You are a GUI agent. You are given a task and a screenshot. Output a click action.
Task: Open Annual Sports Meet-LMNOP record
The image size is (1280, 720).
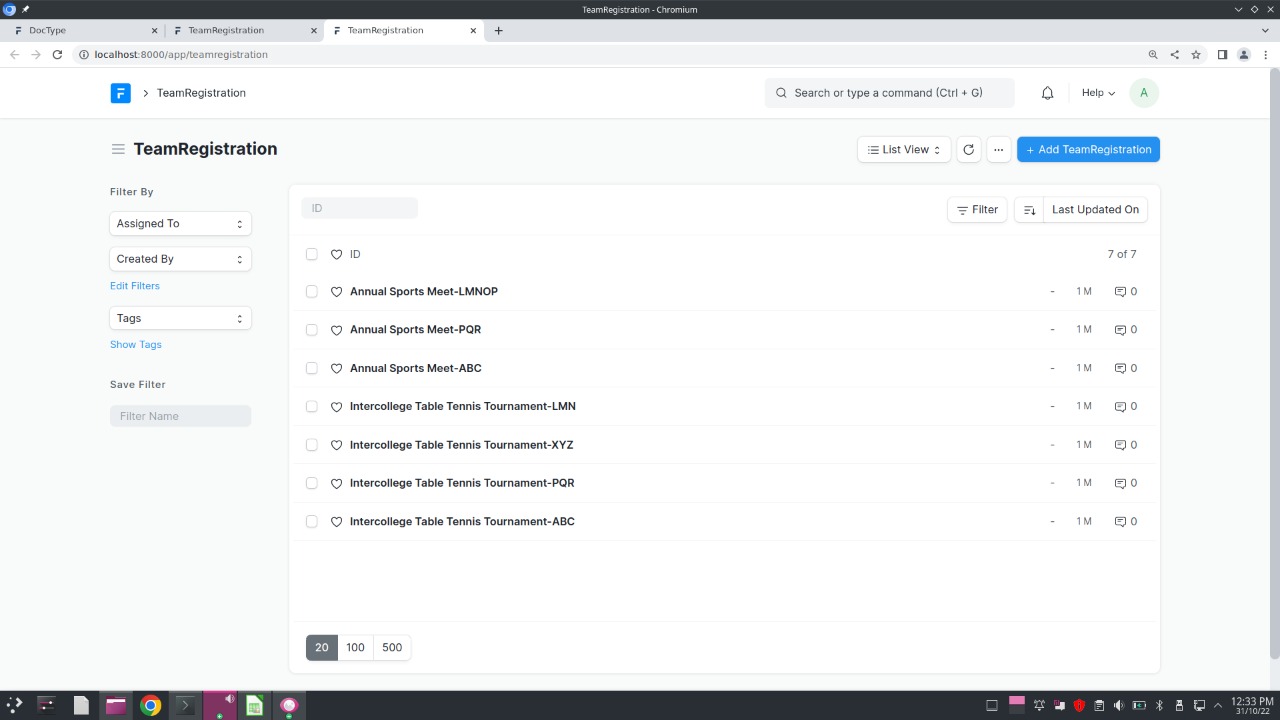(424, 292)
